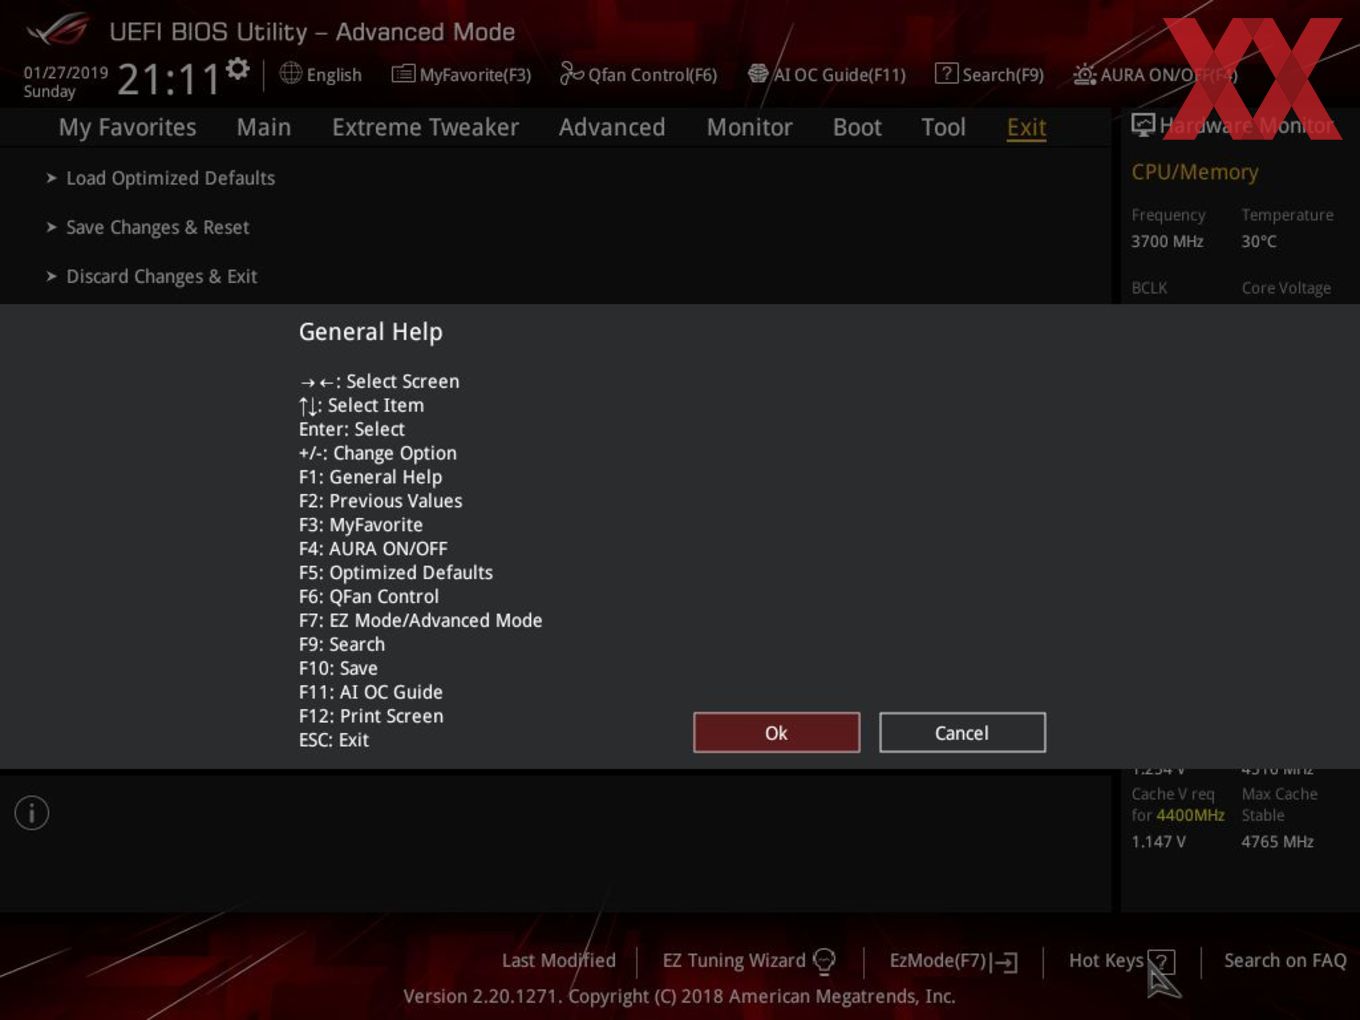1360x1020 pixels.
Task: Open MyFavorite(F3) shortcut
Action: coord(475,75)
